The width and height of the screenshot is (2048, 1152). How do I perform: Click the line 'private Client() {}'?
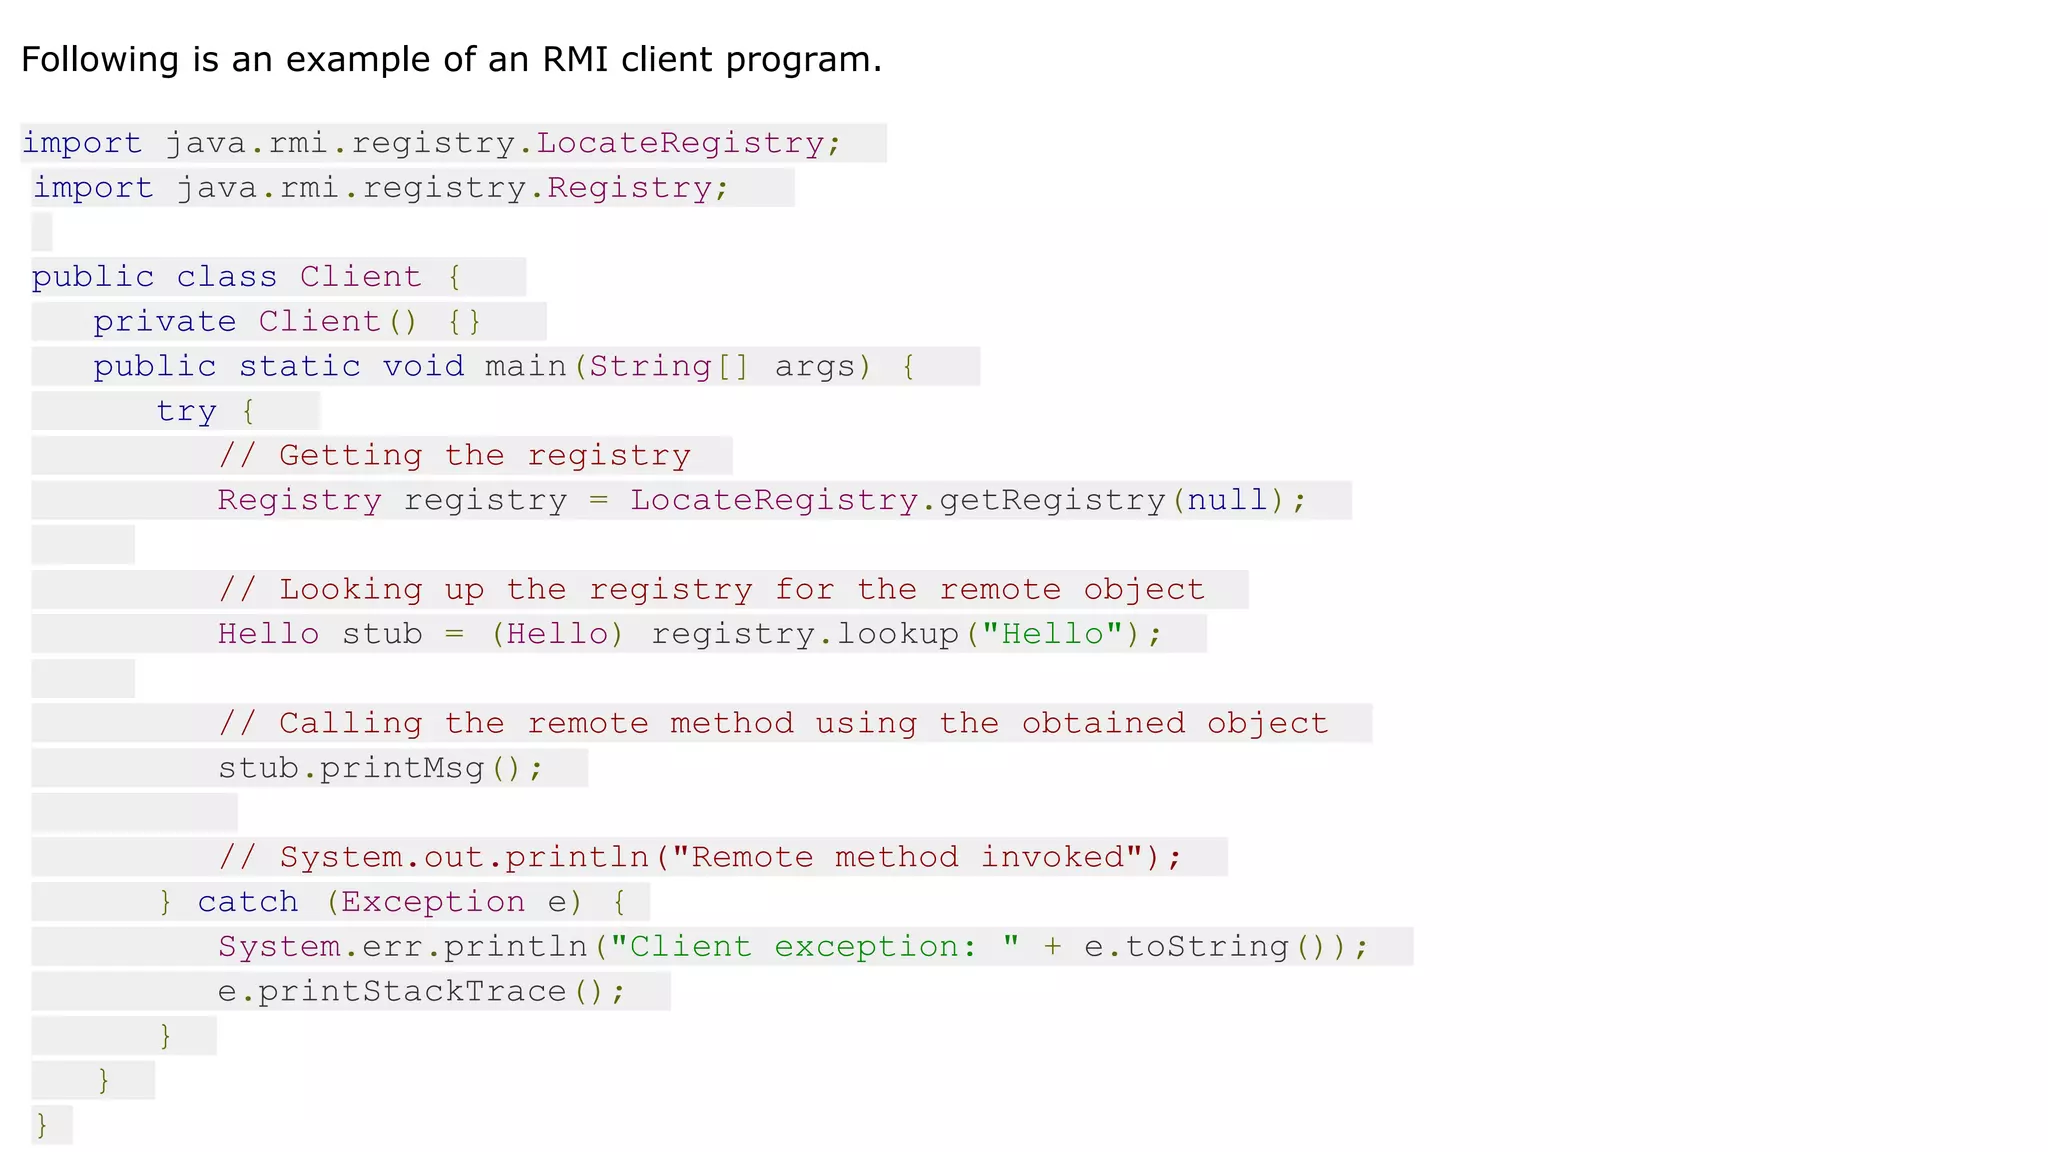pos(287,322)
